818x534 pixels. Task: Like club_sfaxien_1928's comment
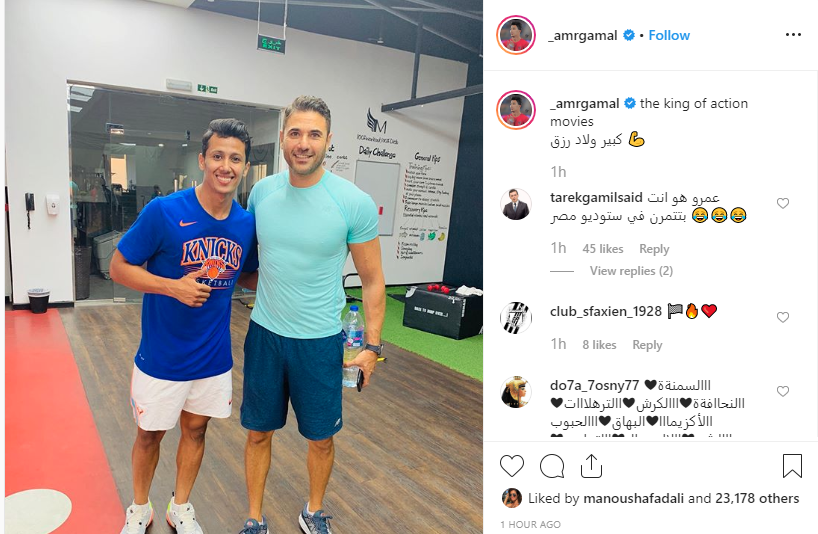(x=783, y=317)
